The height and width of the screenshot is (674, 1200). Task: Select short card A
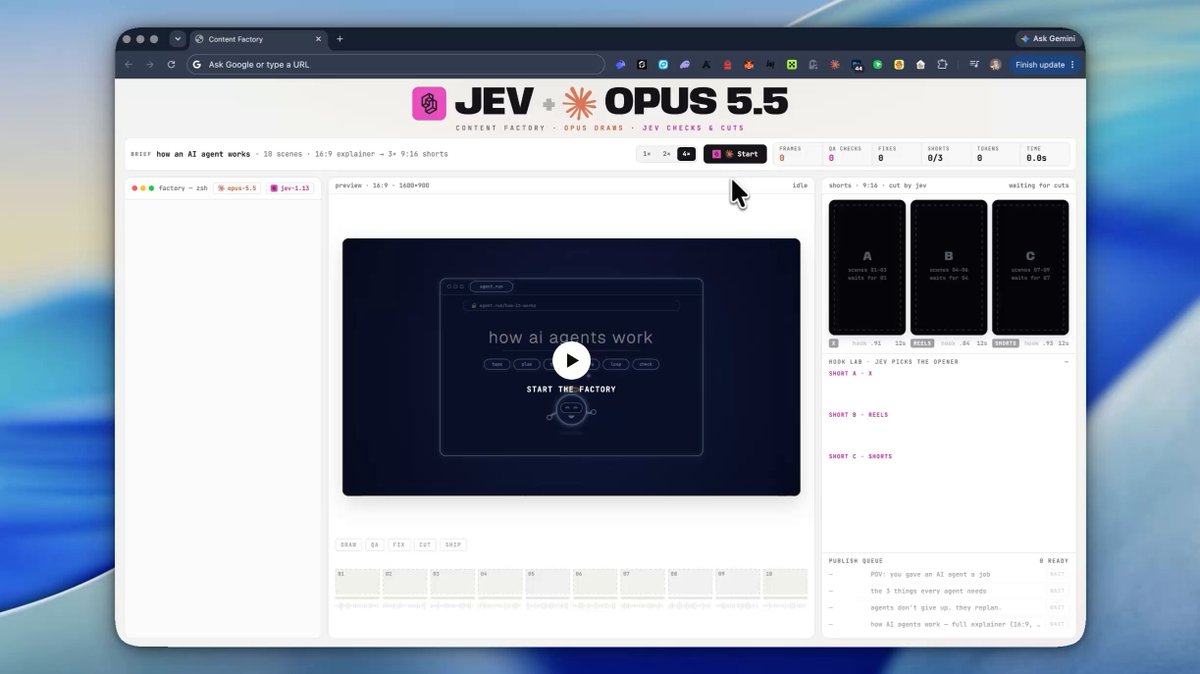click(867, 267)
